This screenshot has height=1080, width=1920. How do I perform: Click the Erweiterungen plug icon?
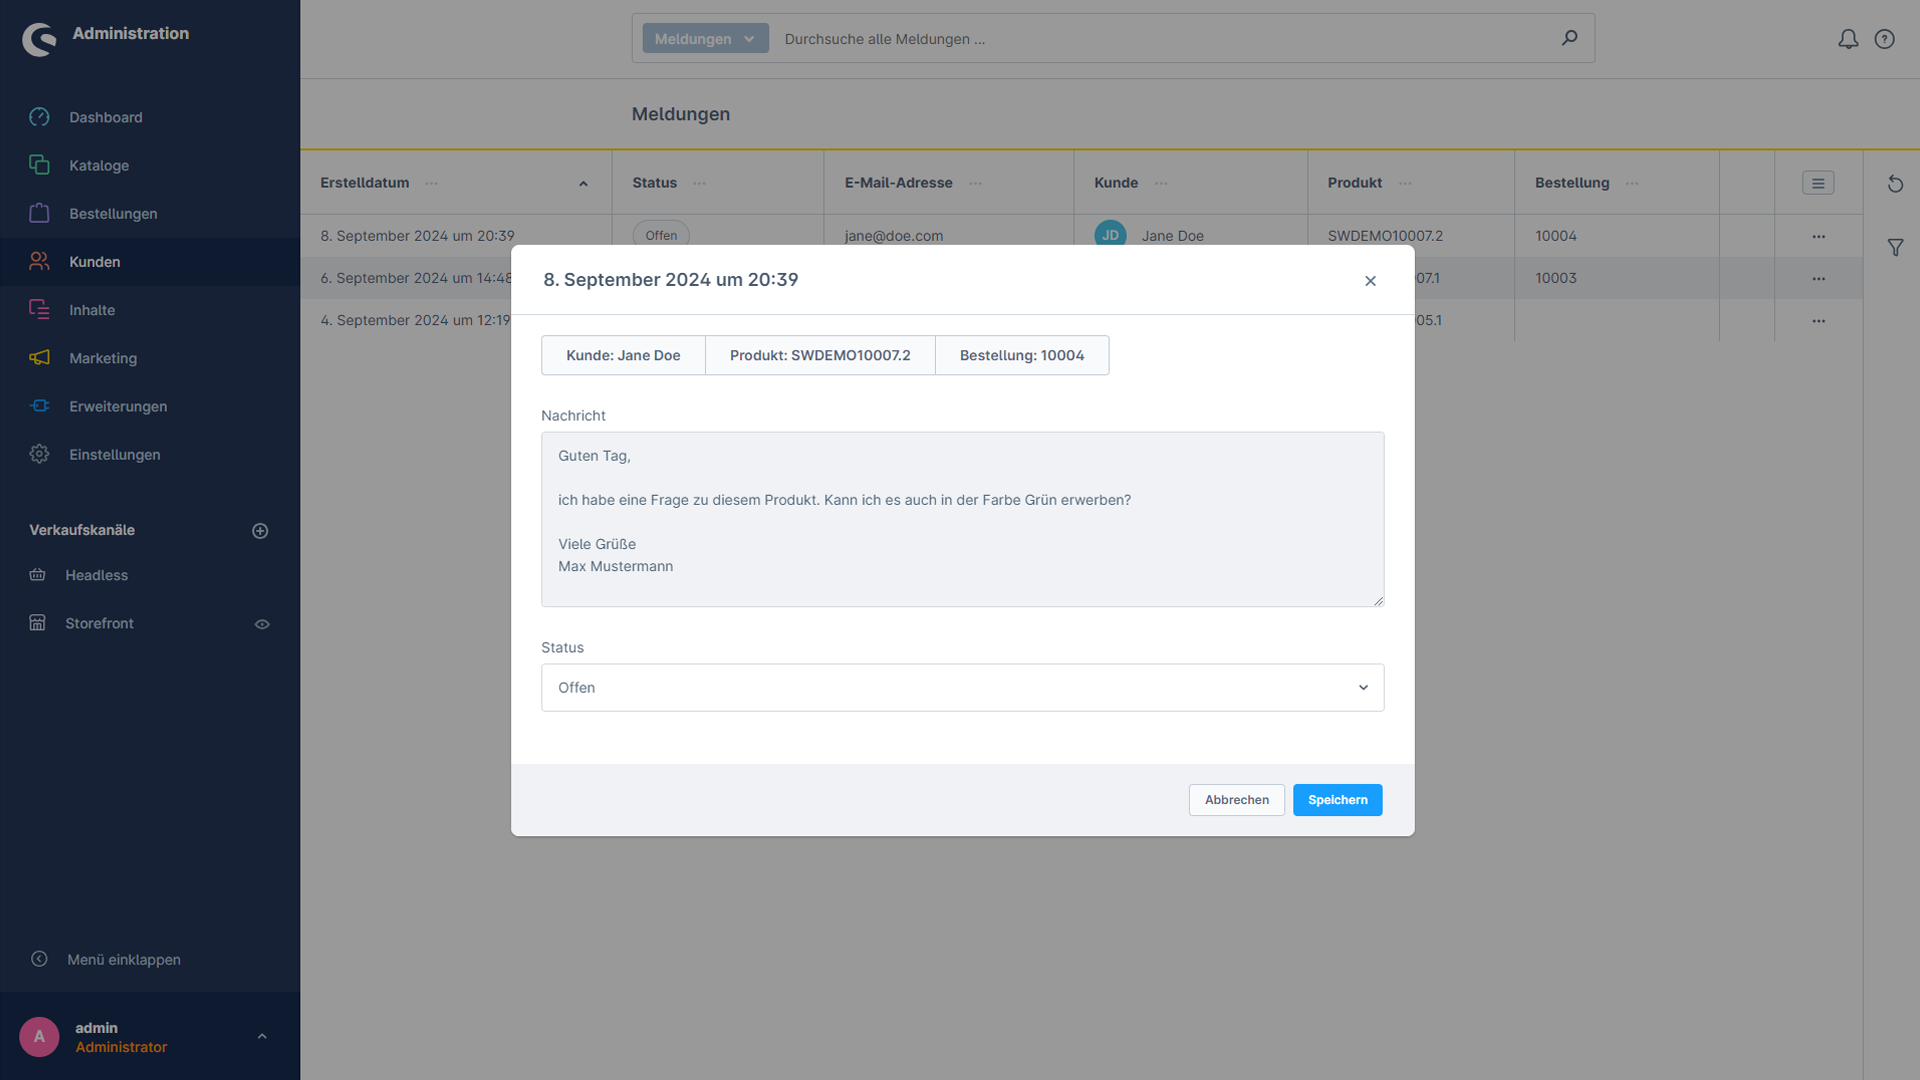39,406
